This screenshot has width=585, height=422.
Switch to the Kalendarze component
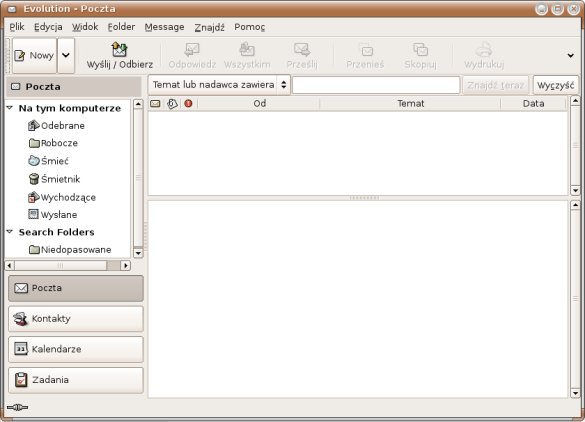pyautogui.click(x=76, y=349)
